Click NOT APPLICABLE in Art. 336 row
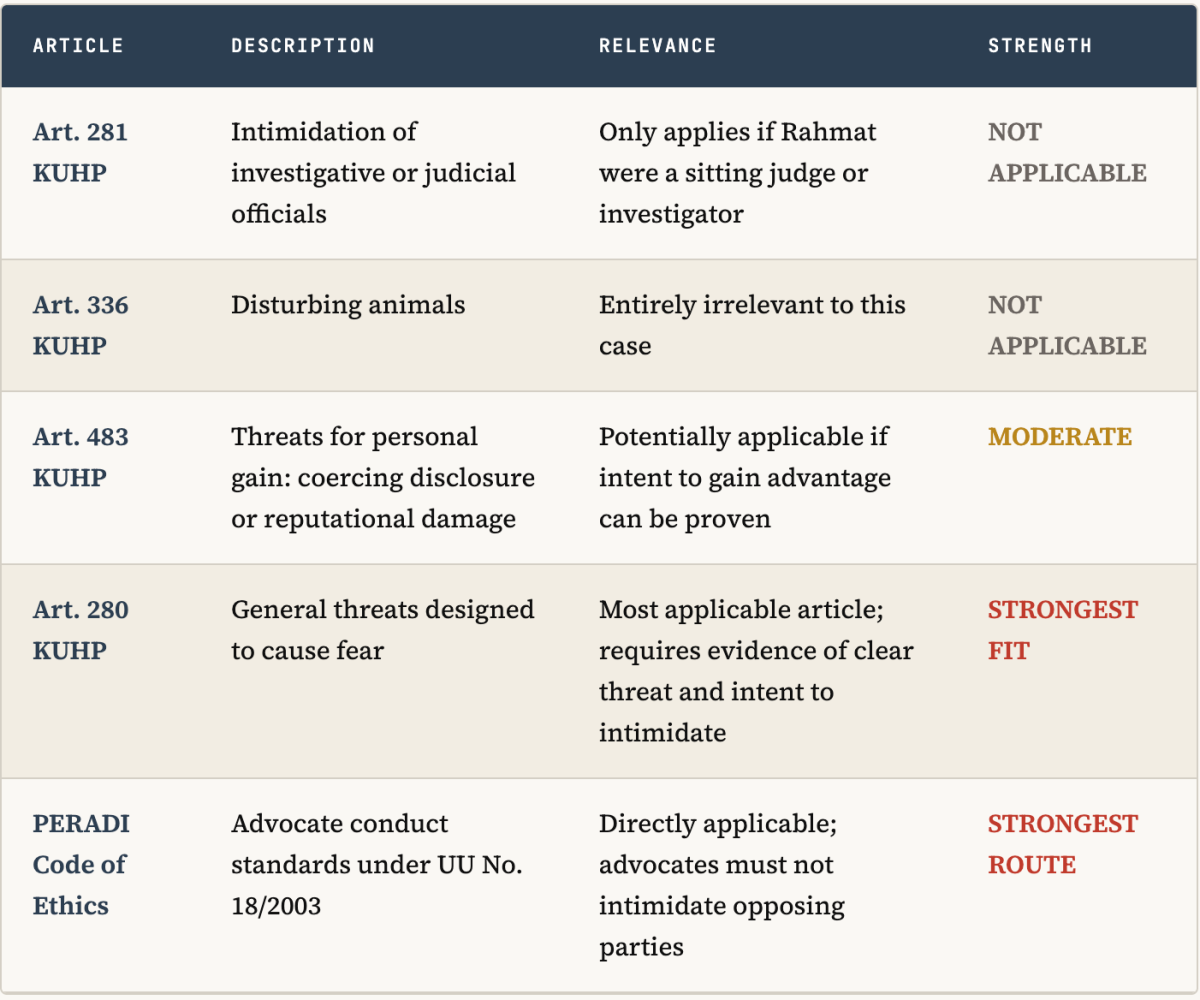This screenshot has width=1200, height=1000. pos(1067,325)
